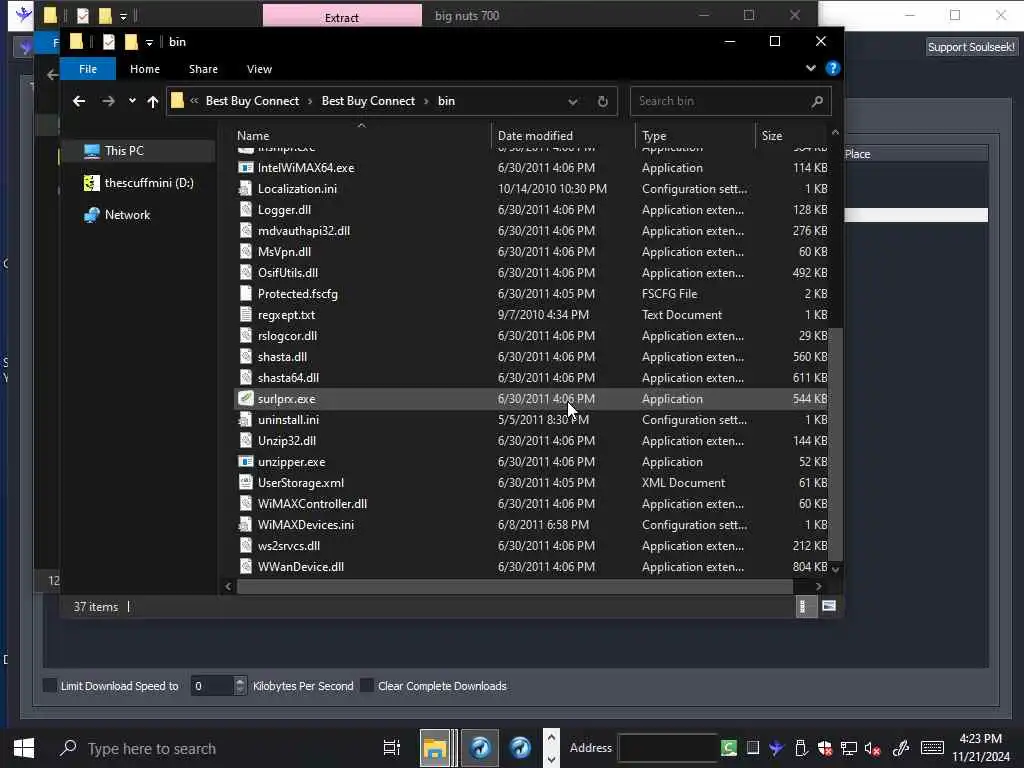Sort files by Date modified column
The image size is (1024, 768).
point(563,135)
